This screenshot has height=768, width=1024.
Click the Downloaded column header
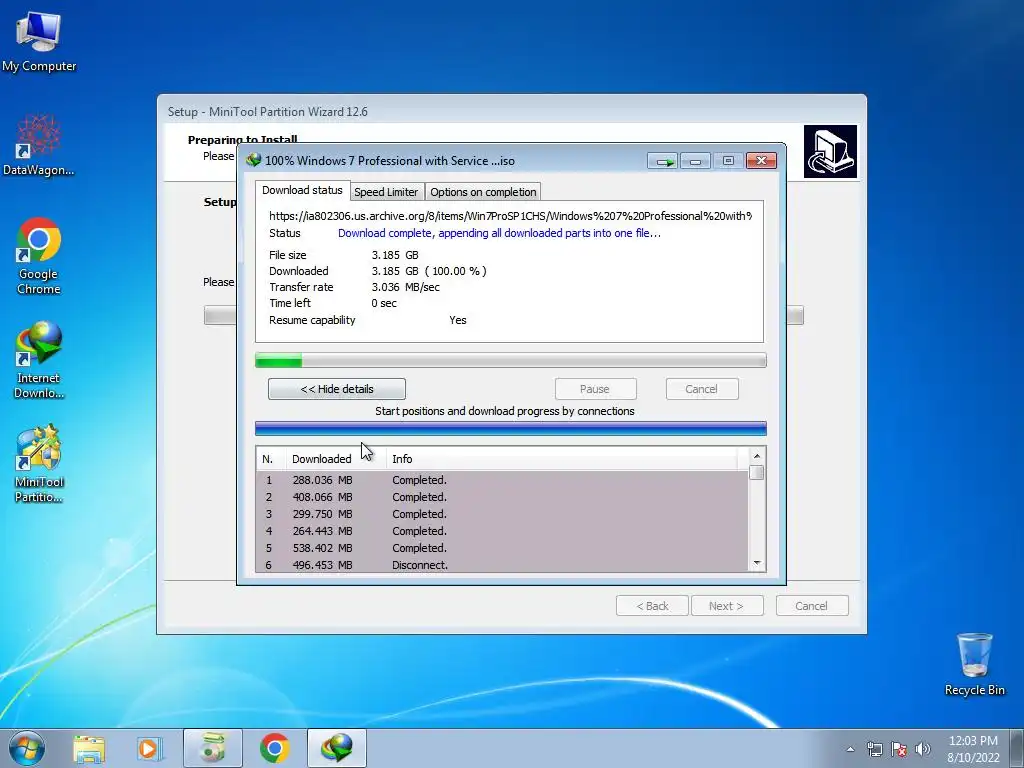(x=336, y=459)
